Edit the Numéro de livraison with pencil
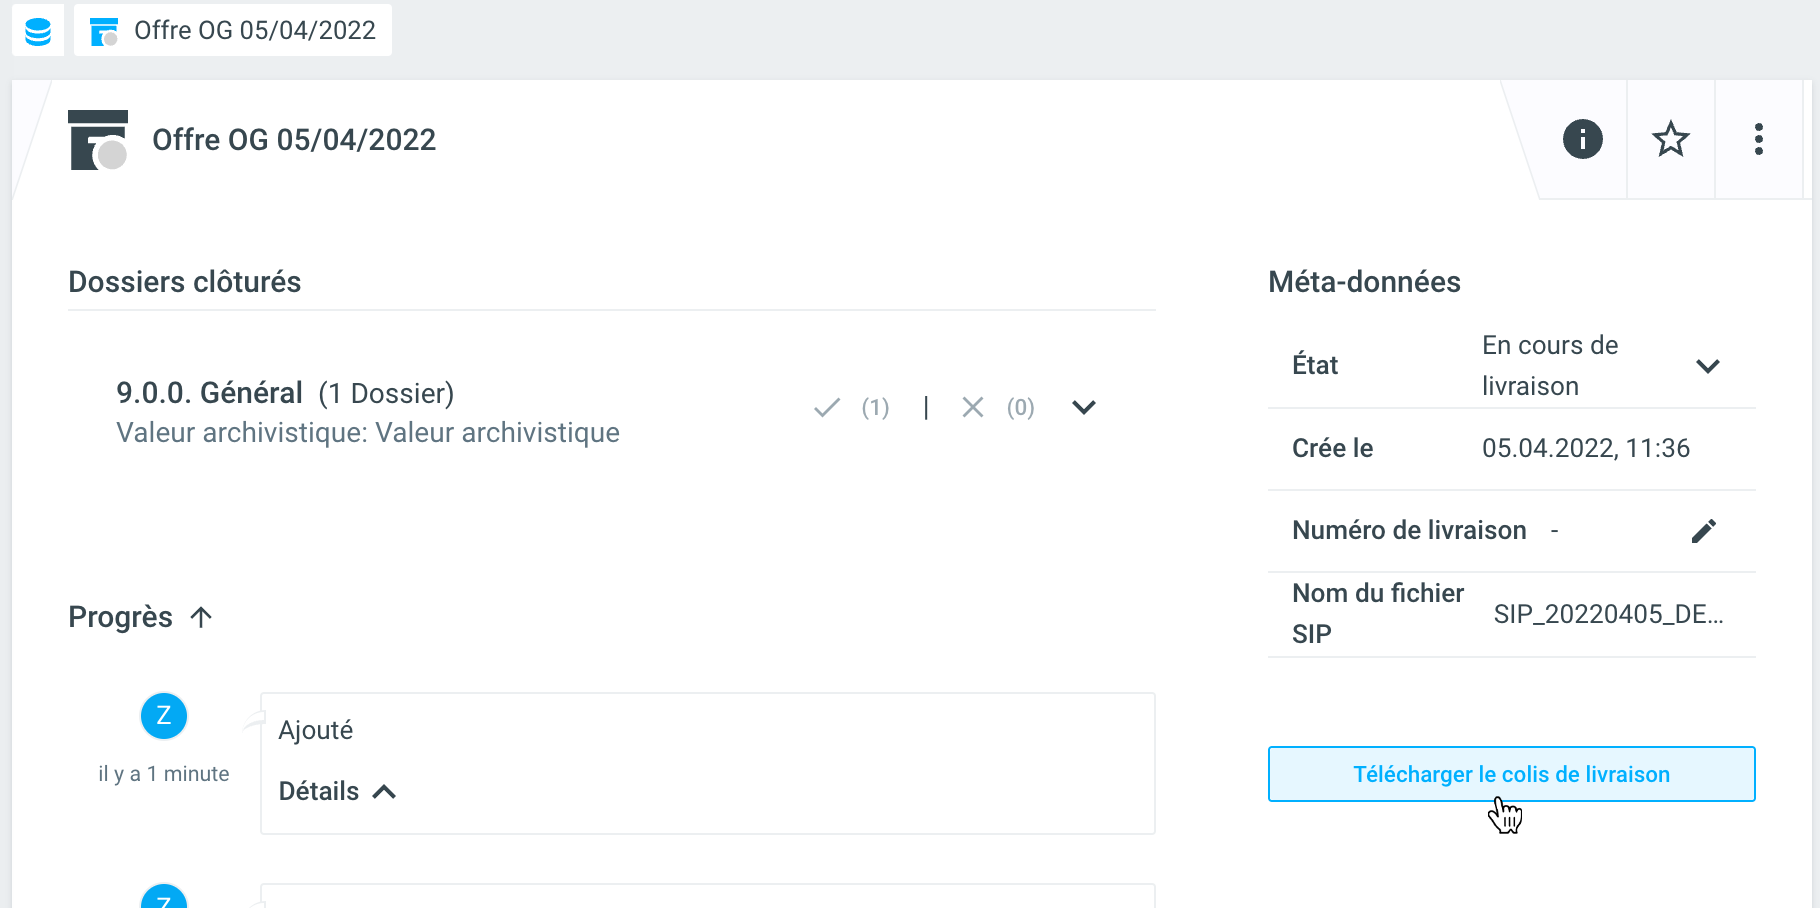This screenshot has height=908, width=1820. [x=1703, y=531]
